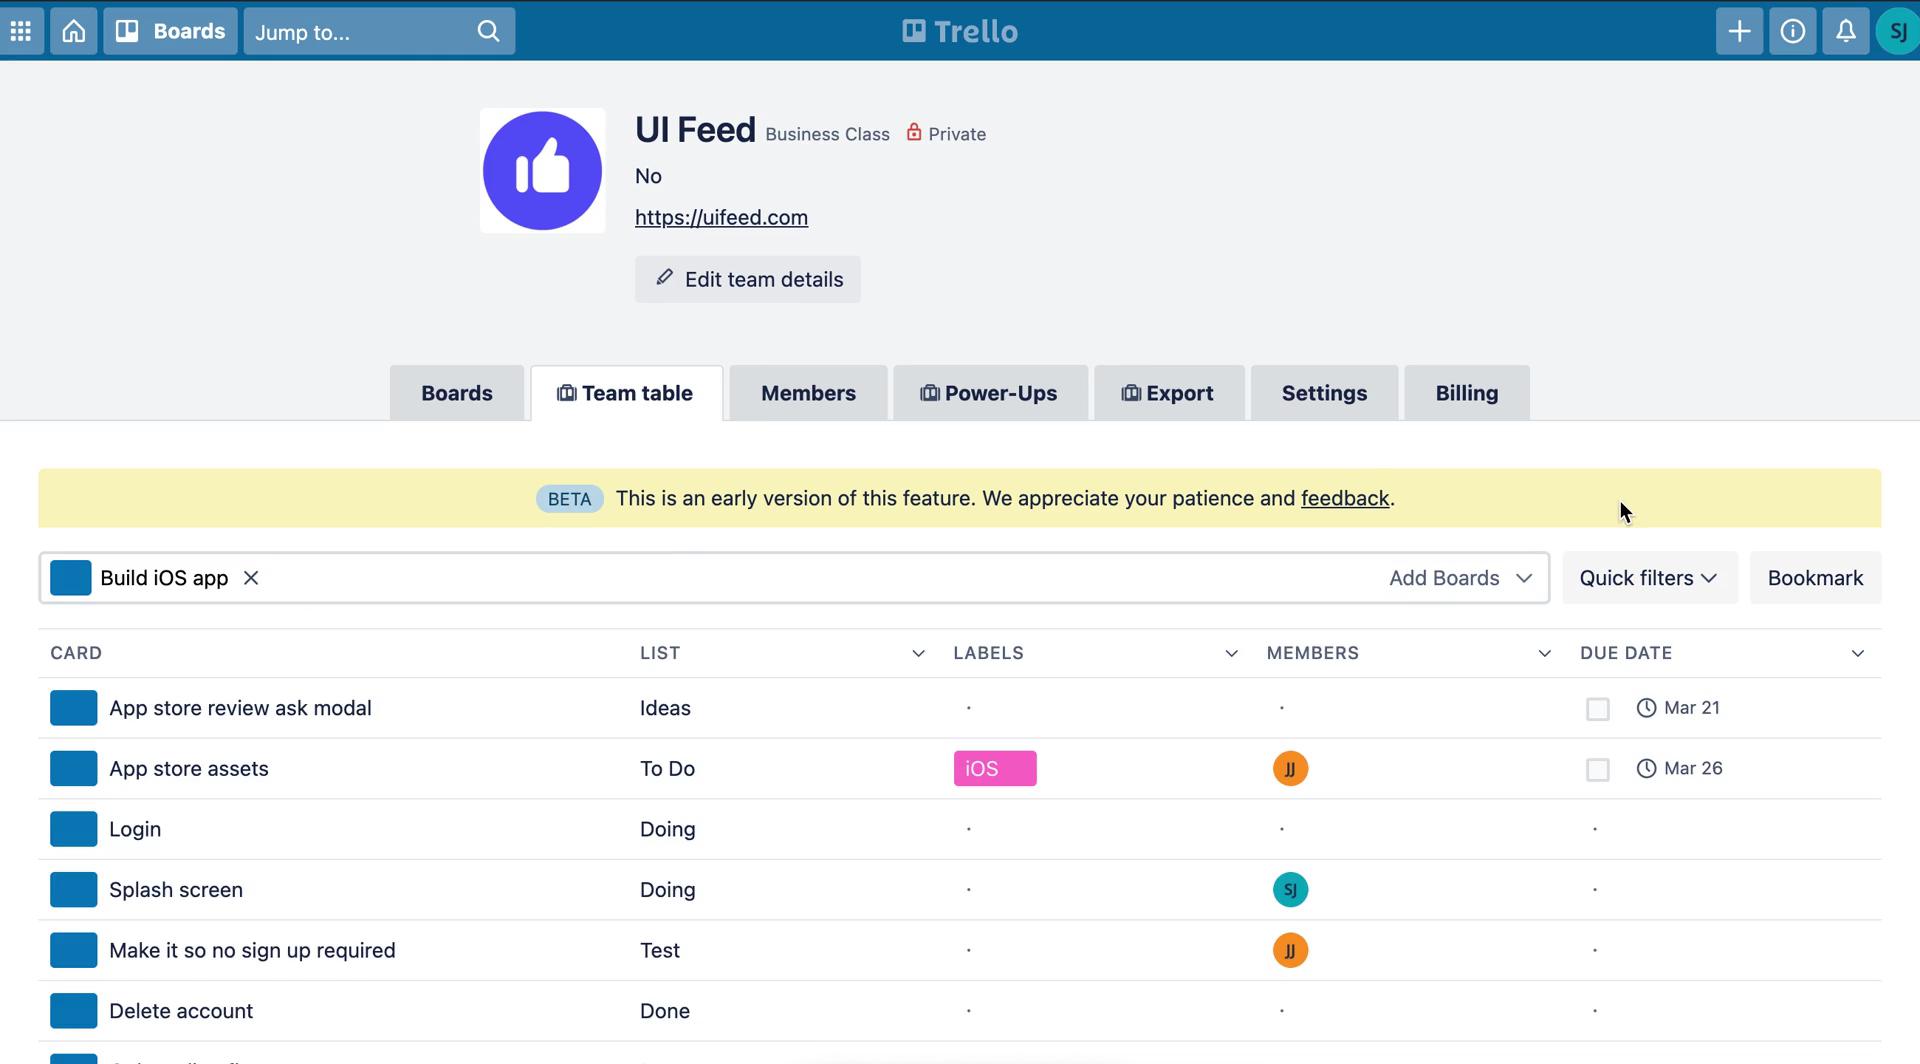
Task: Click Edit team details button
Action: click(x=748, y=279)
